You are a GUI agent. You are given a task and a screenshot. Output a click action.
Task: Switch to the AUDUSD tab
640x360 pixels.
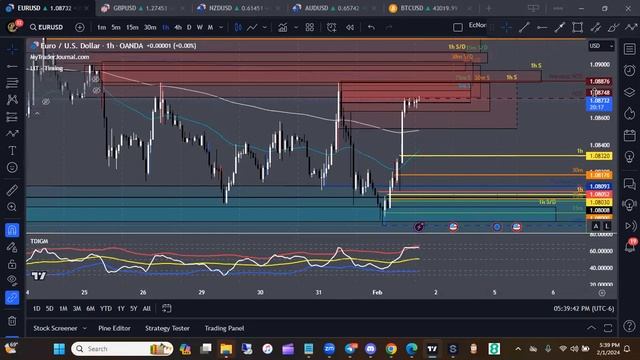click(x=332, y=8)
